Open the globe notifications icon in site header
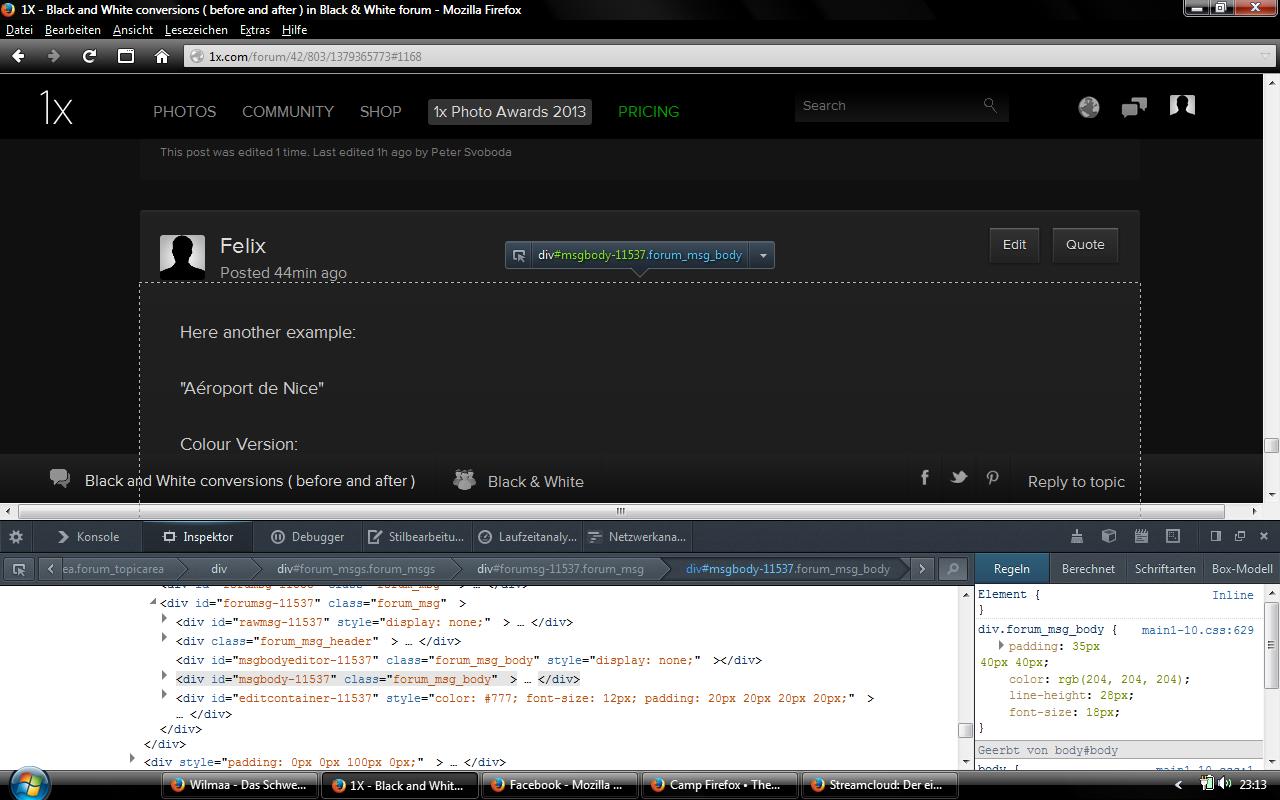 click(x=1089, y=107)
